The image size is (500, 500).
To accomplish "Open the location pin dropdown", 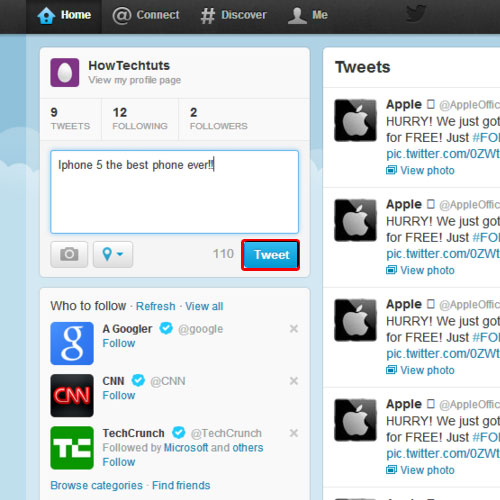I will point(113,254).
